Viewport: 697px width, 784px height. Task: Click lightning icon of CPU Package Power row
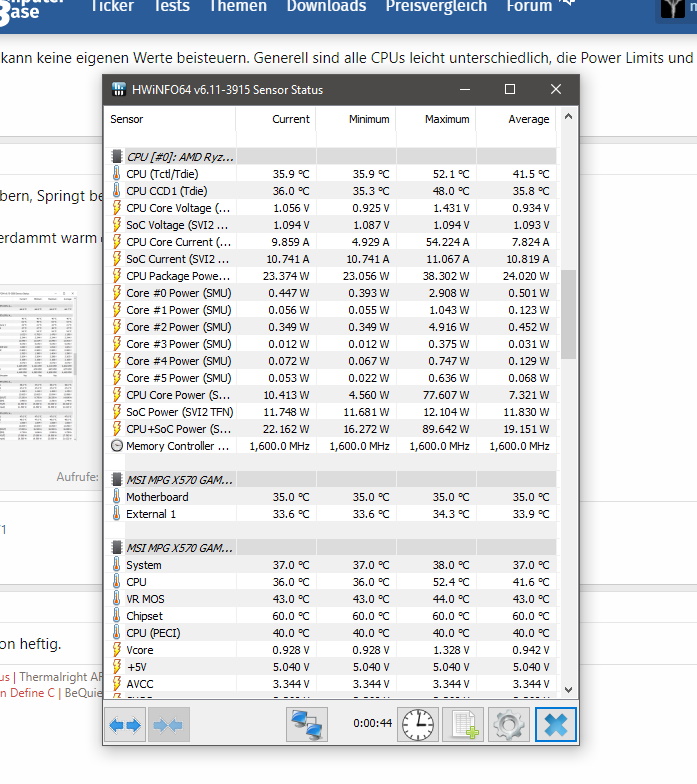[x=116, y=276]
